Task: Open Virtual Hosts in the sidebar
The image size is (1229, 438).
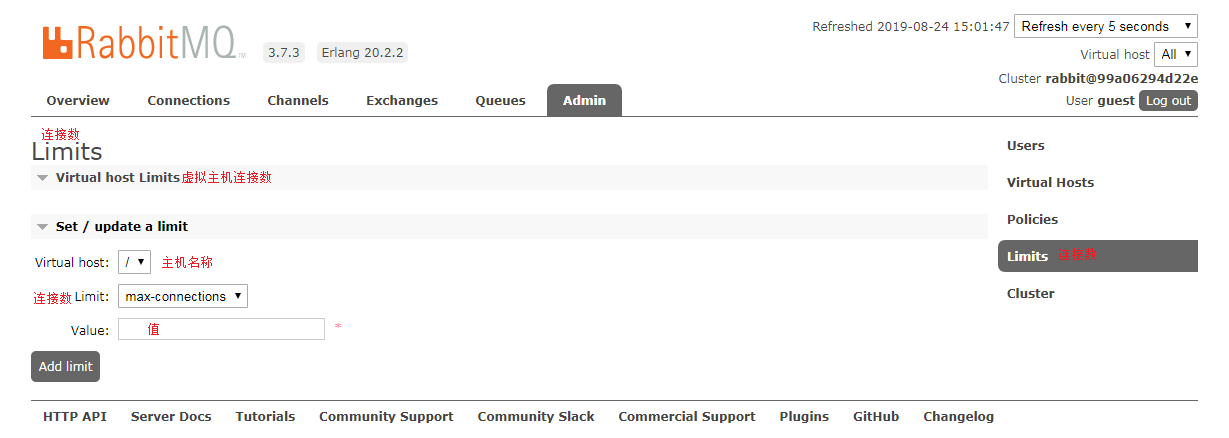Action: [1050, 183]
